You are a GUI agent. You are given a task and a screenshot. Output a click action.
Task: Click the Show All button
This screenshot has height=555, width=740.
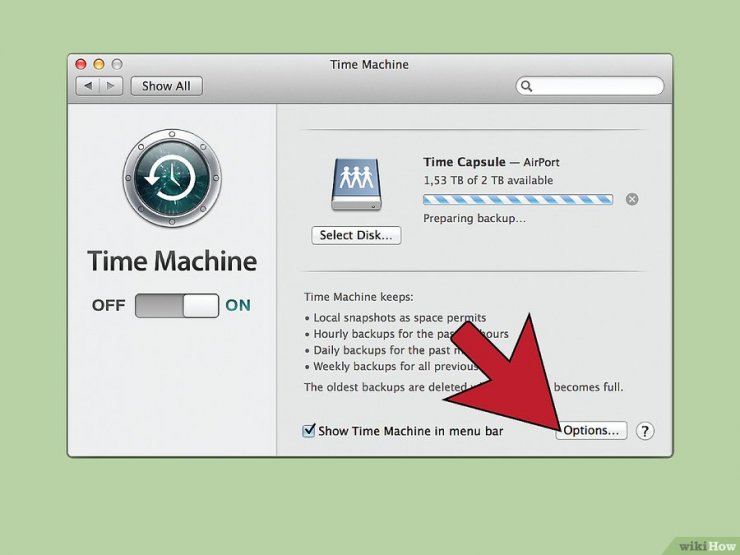coord(167,86)
